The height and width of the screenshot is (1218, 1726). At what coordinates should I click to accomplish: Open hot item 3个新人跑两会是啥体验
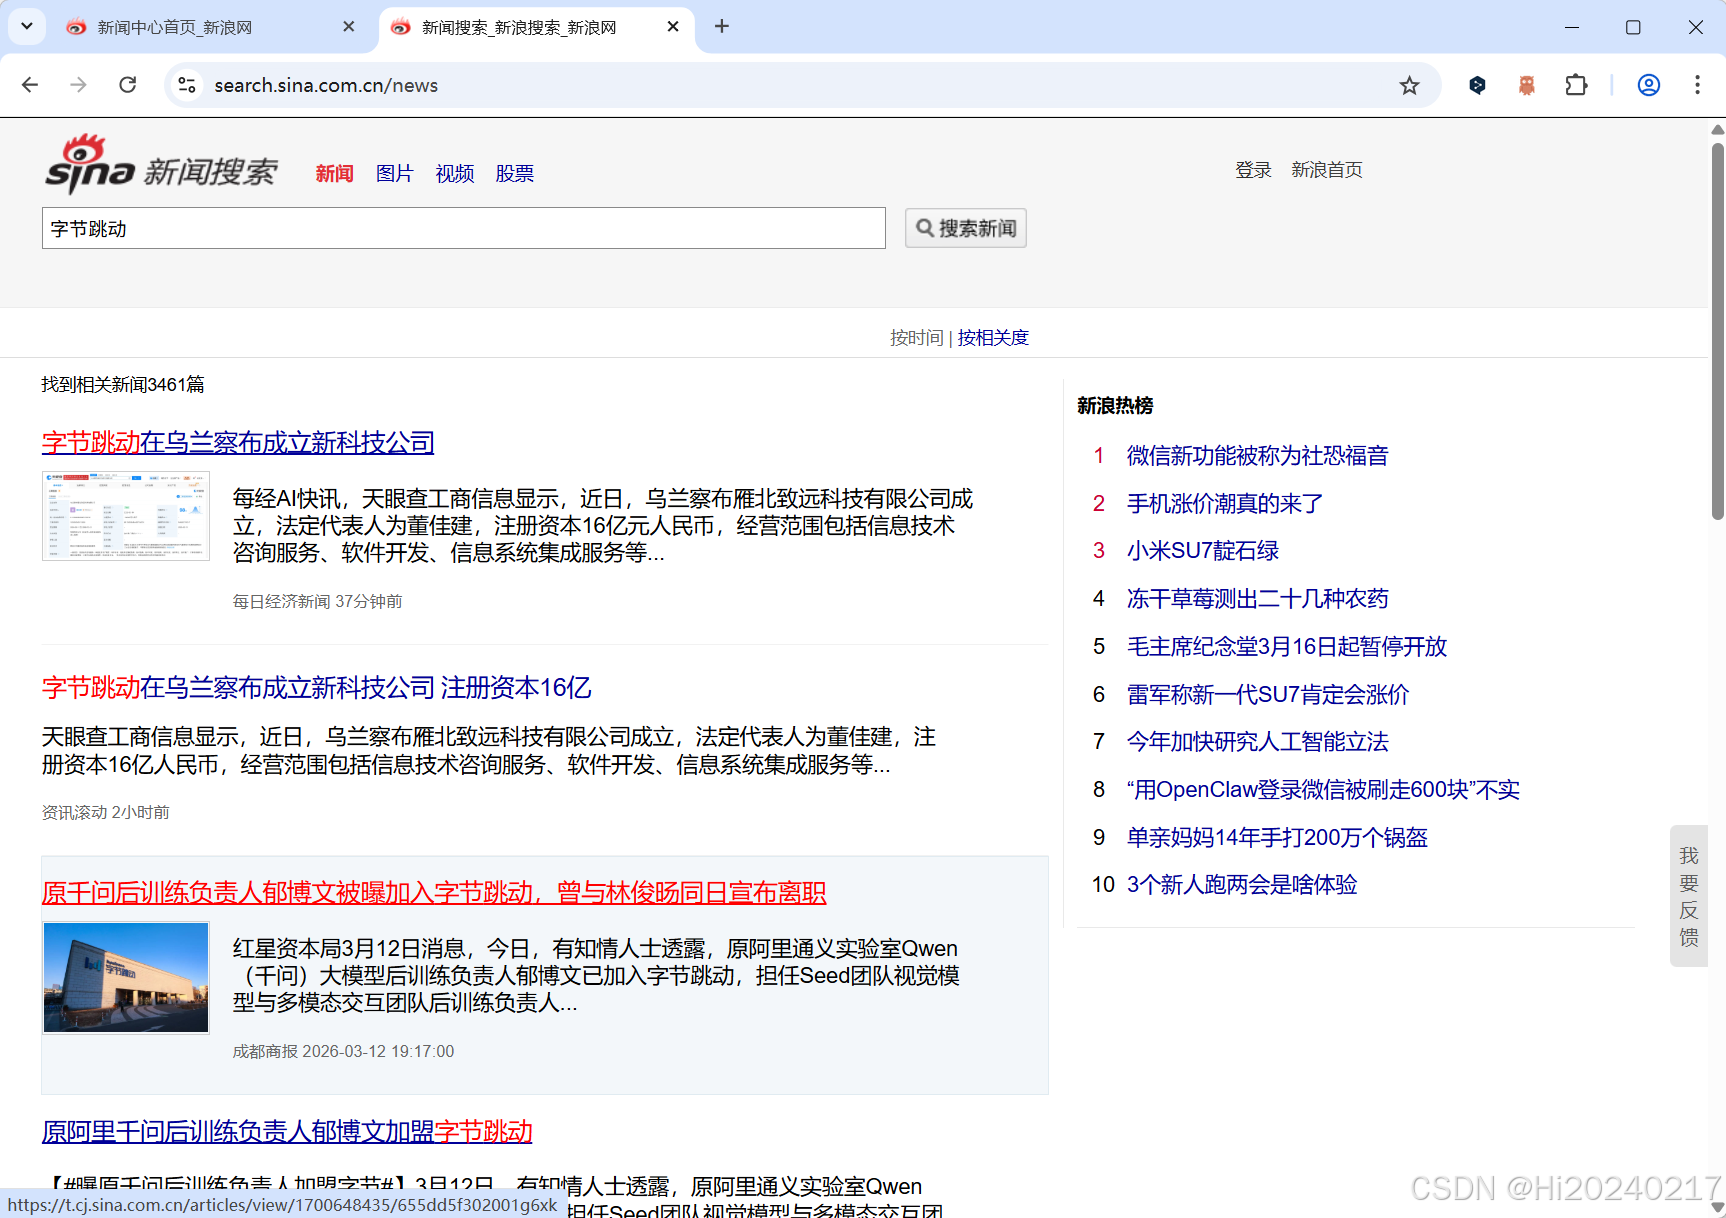(1242, 885)
